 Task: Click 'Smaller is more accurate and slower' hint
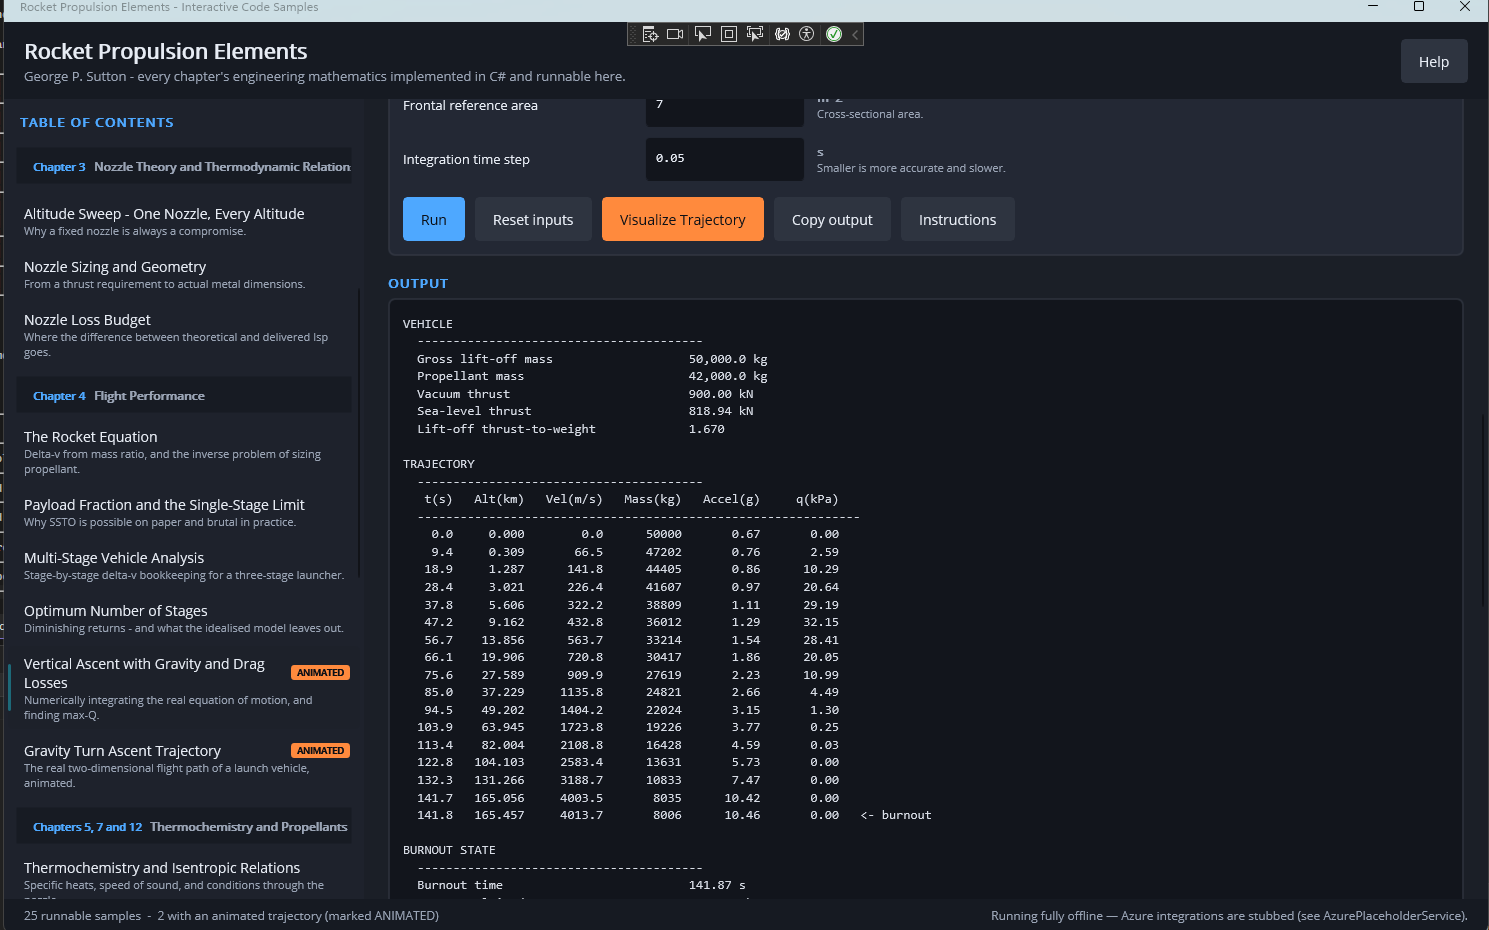click(911, 168)
